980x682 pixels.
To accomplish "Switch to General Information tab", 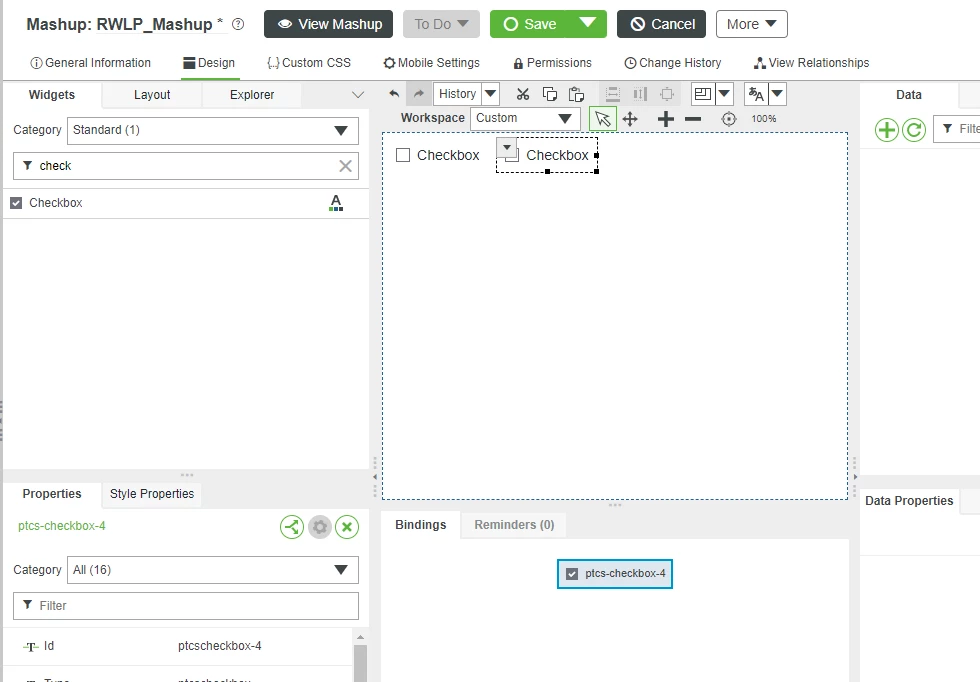I will click(91, 63).
